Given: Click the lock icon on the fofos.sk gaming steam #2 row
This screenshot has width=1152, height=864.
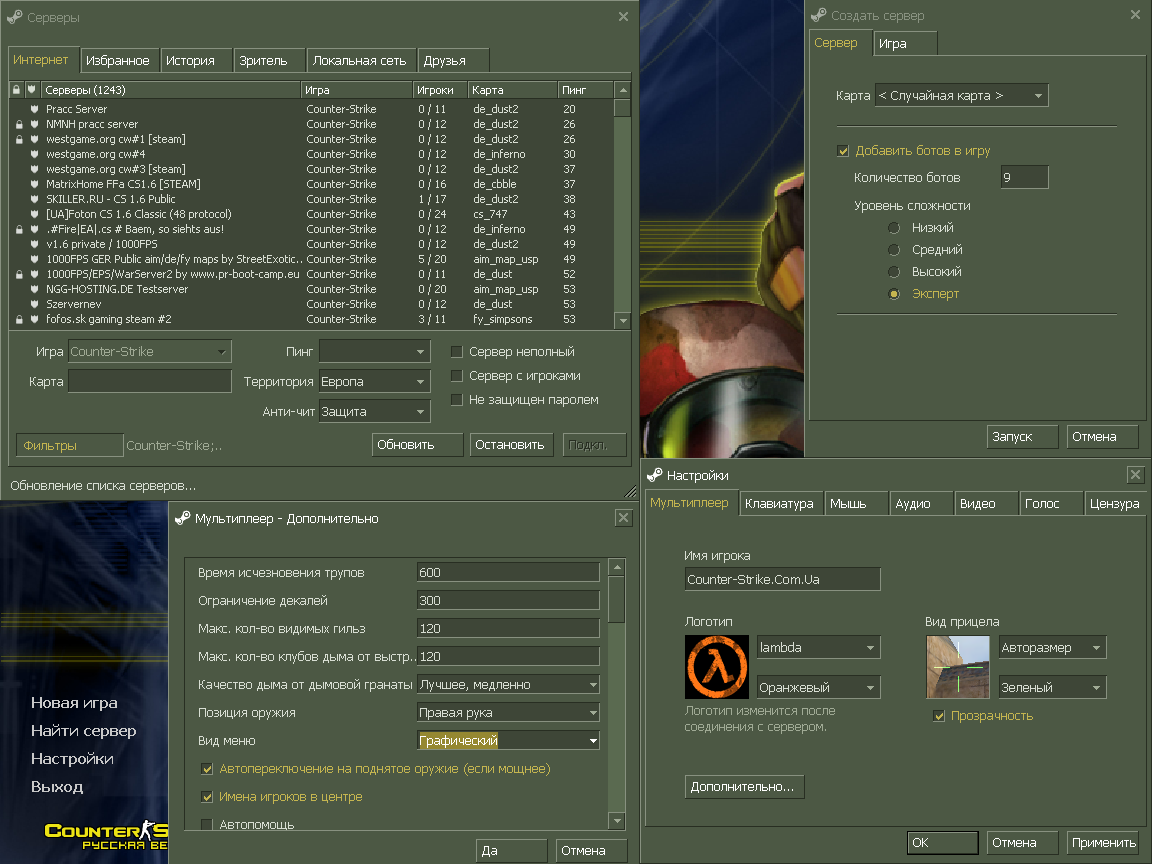Looking at the screenshot, I should tap(19, 320).
